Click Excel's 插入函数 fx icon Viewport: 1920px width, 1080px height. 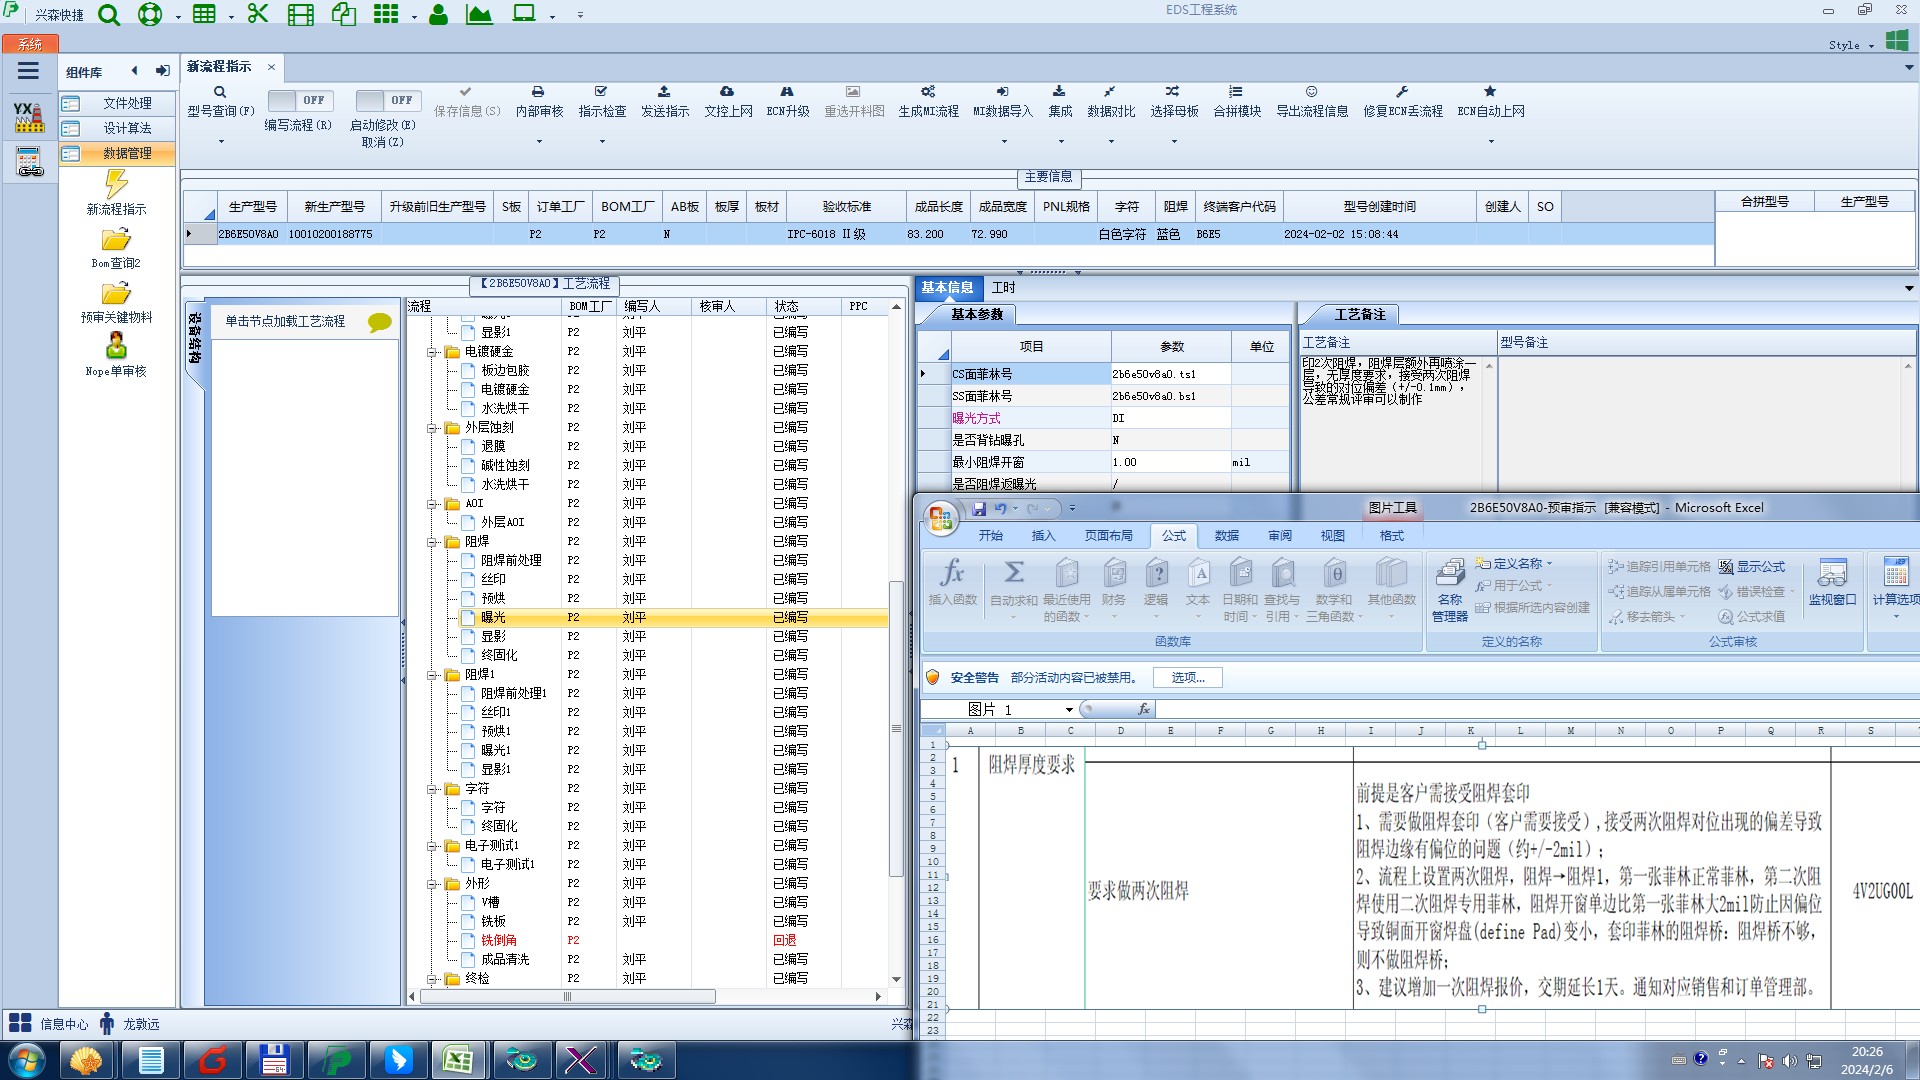pos(952,574)
